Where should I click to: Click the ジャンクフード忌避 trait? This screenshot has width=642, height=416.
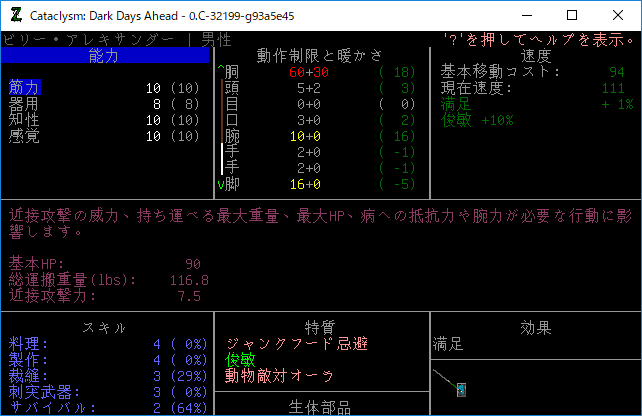point(297,344)
